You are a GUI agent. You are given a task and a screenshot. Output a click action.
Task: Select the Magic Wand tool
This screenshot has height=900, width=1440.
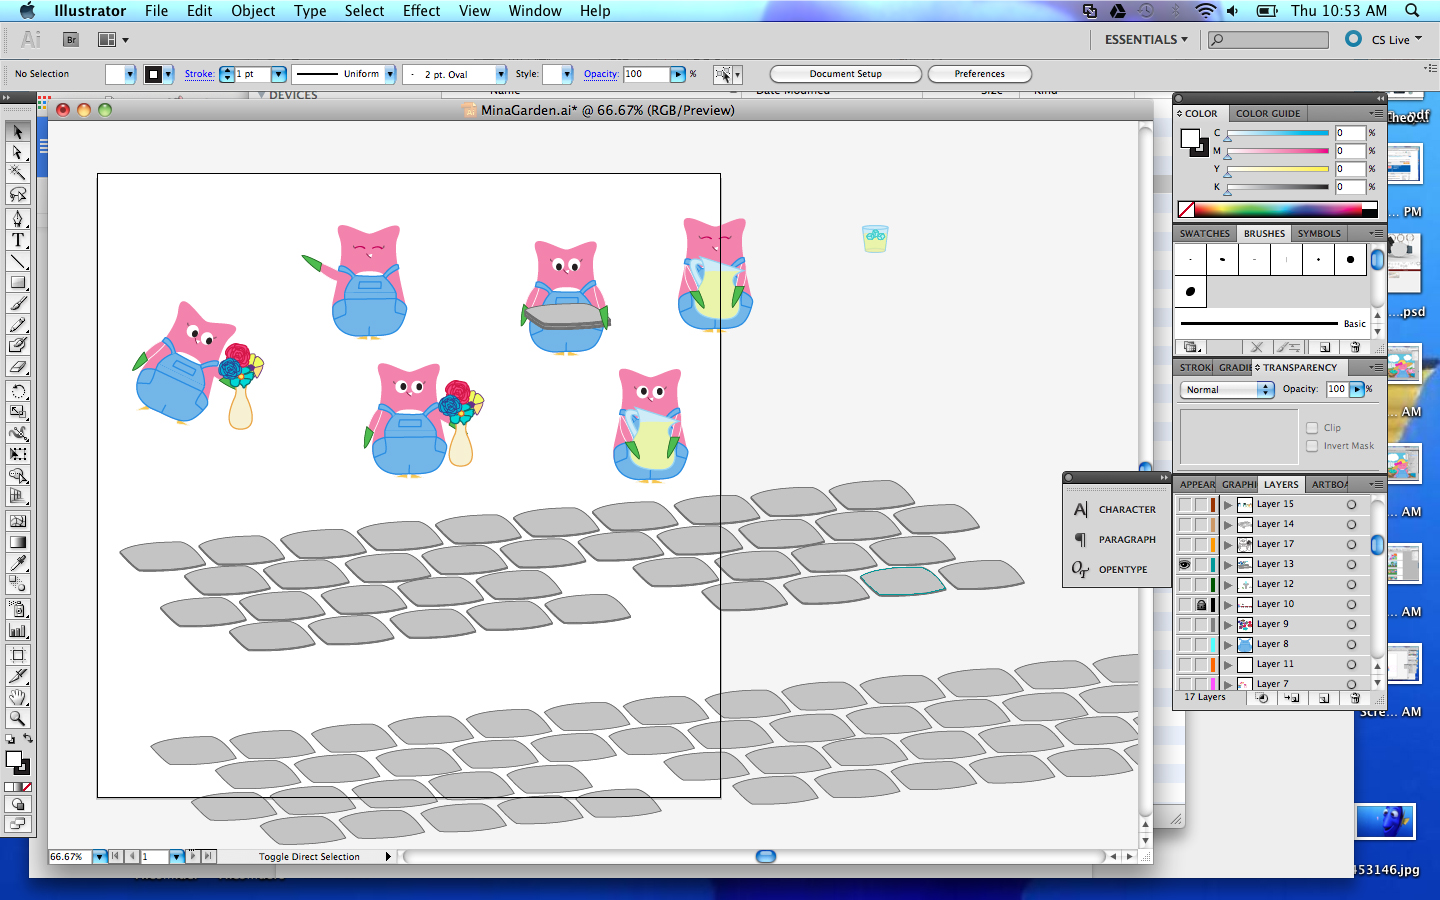pos(18,173)
